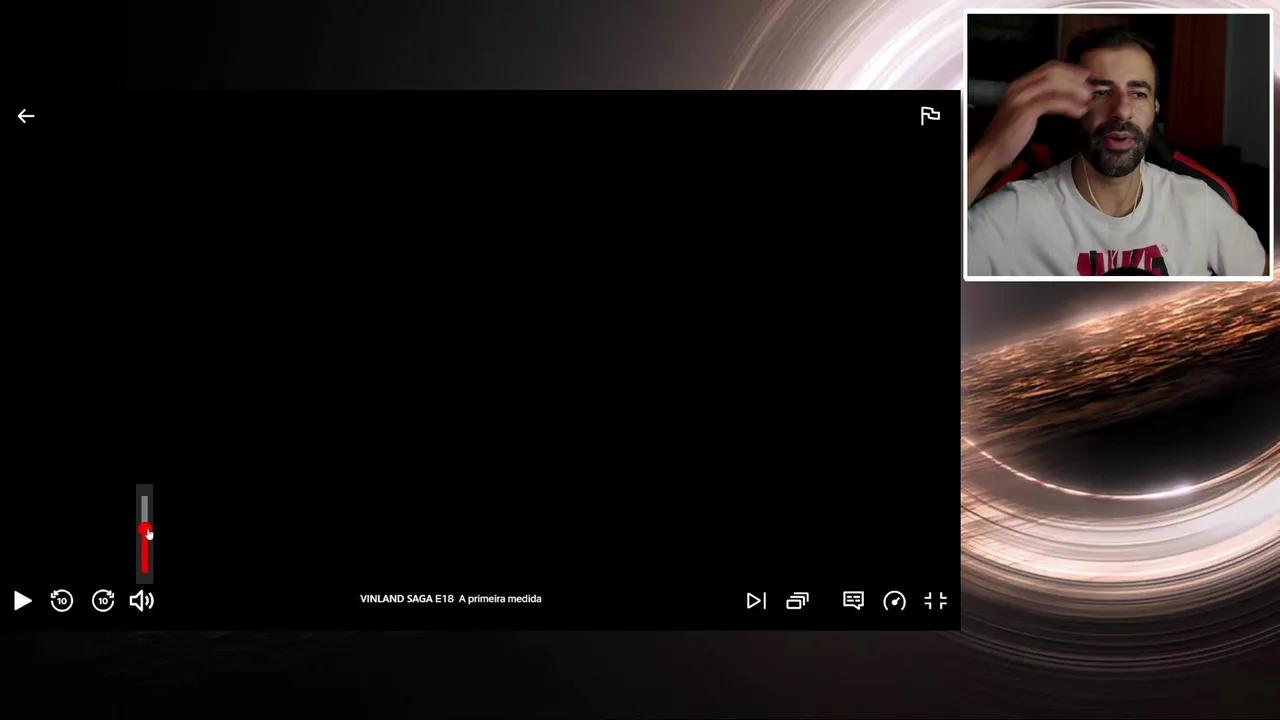Mute audio with the speaker icon

coord(142,601)
